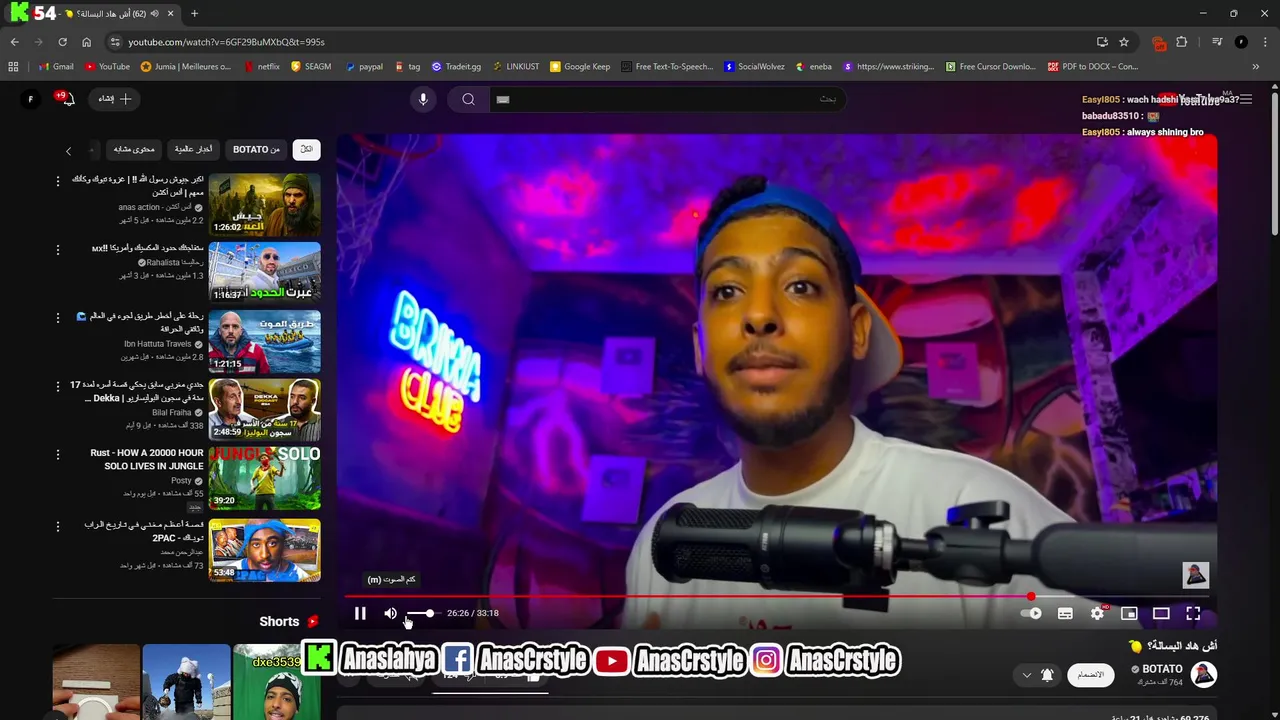Screen dimensions: 1280x720
Task: Click the URL address bar
Action: (600, 42)
